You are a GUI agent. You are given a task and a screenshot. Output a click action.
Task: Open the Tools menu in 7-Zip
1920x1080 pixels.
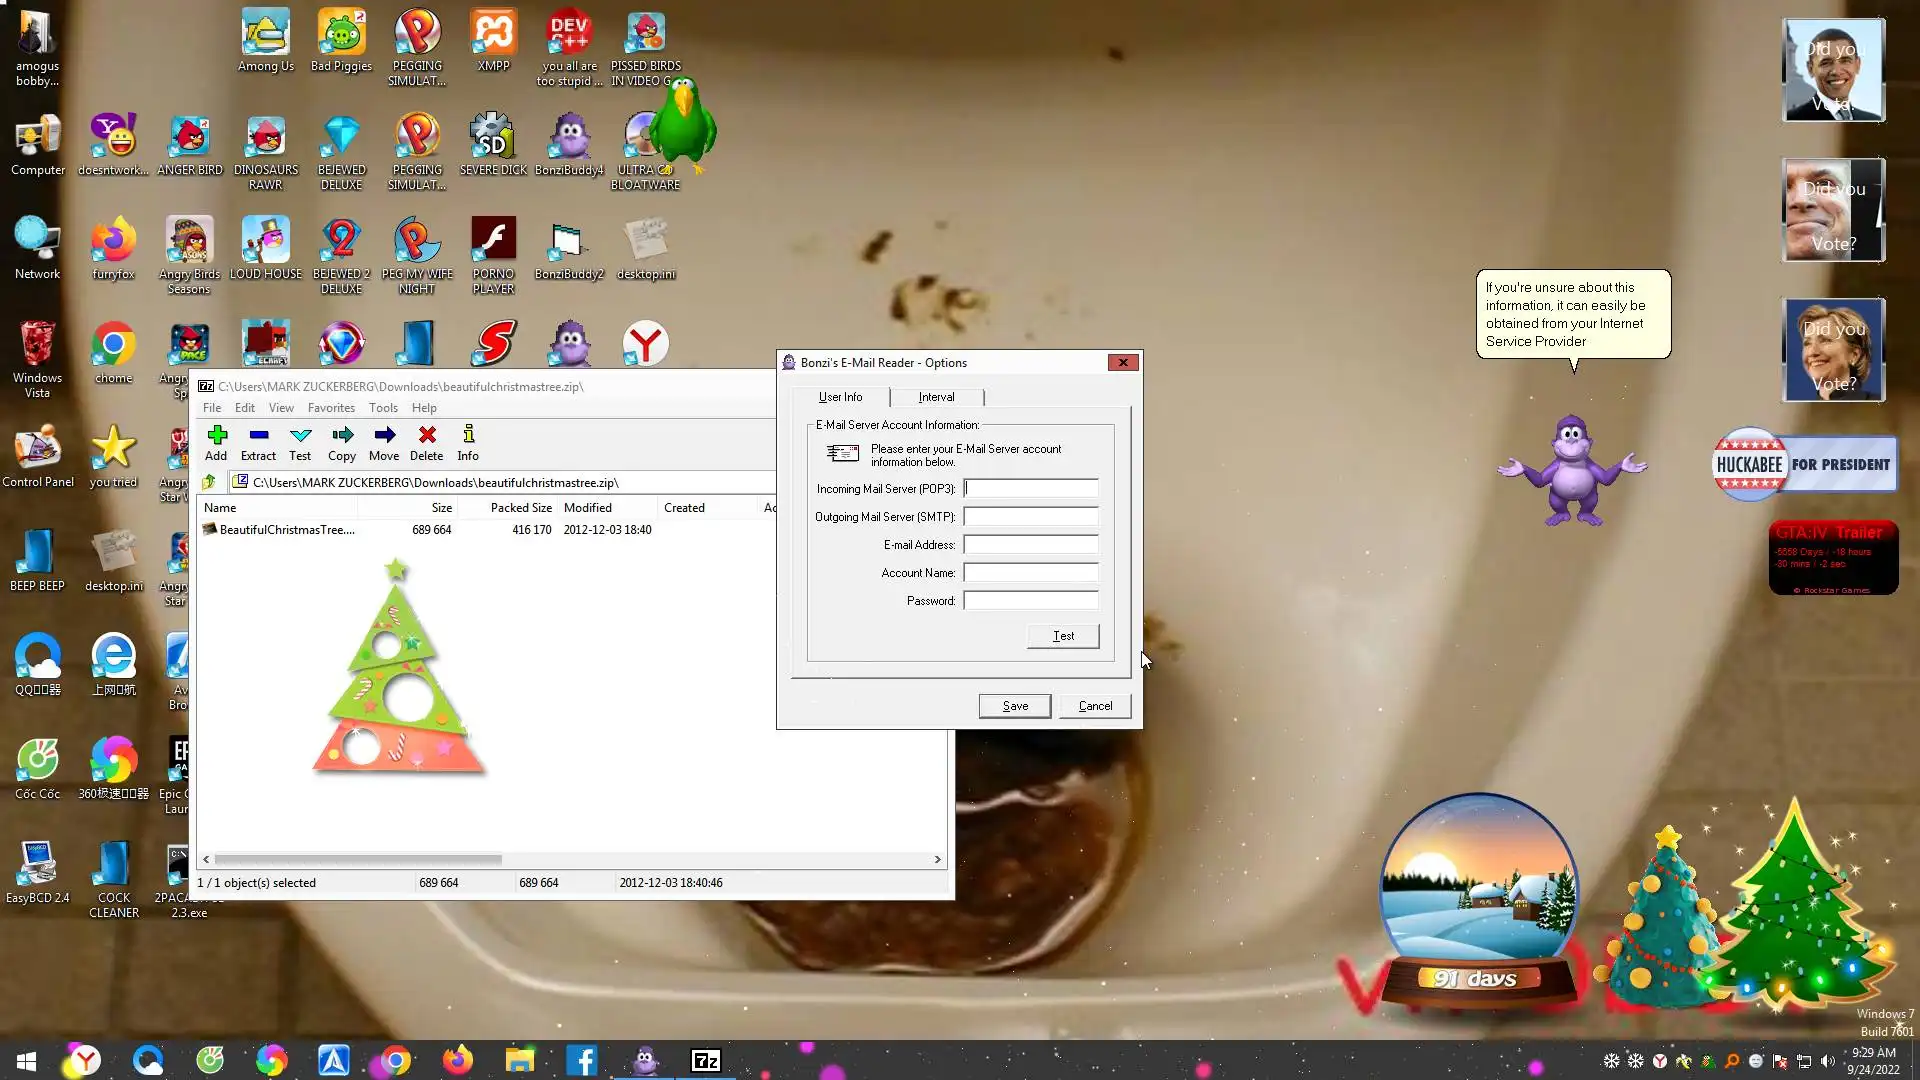pyautogui.click(x=383, y=408)
